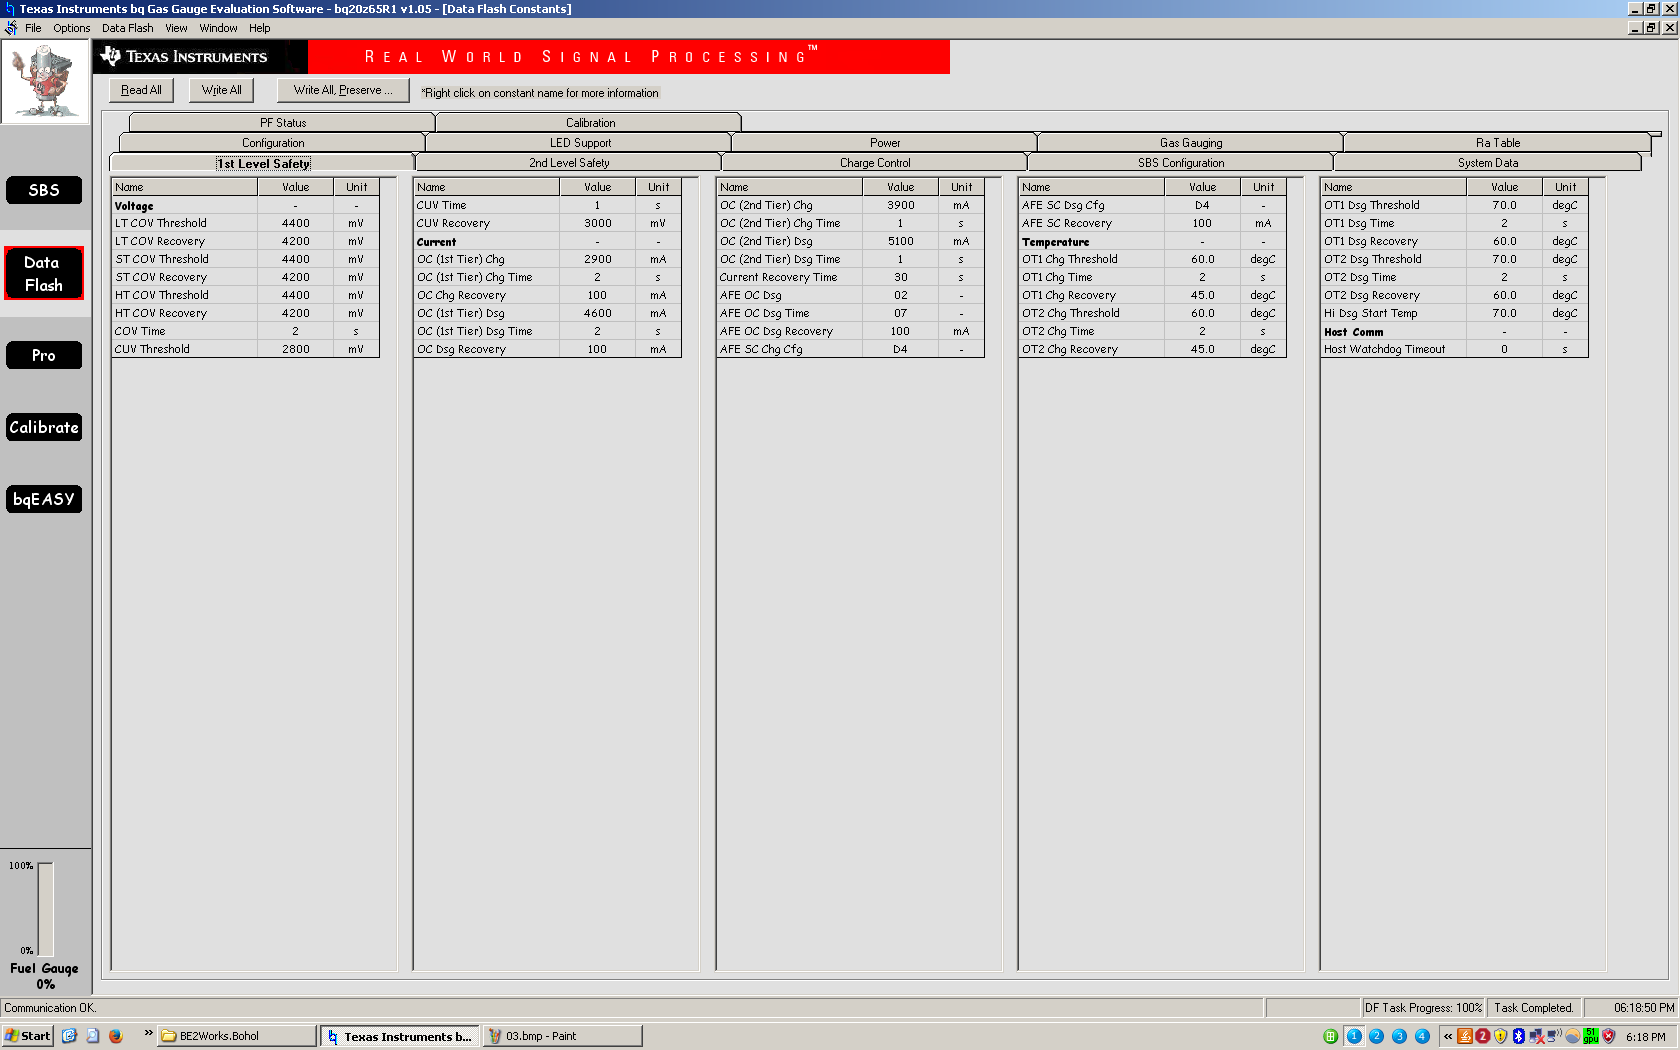Open the SBS screen from the sidebar
1680x1050 pixels.
44,190
